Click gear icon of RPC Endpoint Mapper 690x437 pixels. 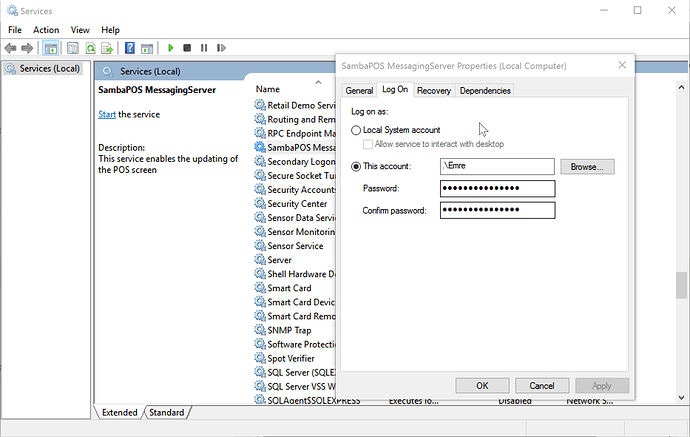260,133
